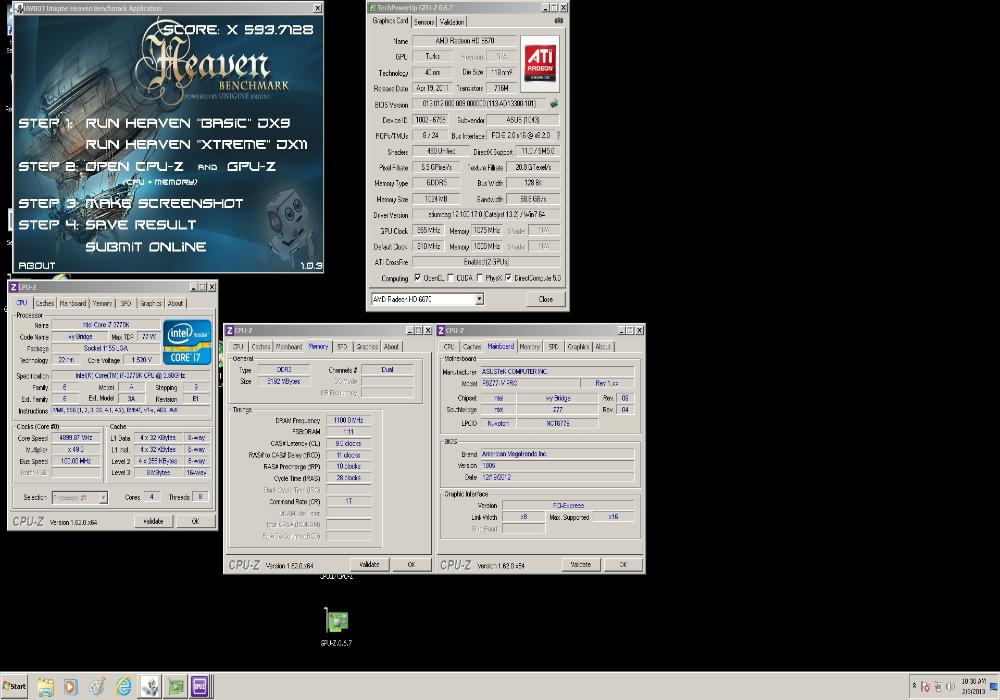This screenshot has height=700, width=1000.
Task: Click the American Megatrends BIOS brand field
Action: pyautogui.click(x=557, y=454)
